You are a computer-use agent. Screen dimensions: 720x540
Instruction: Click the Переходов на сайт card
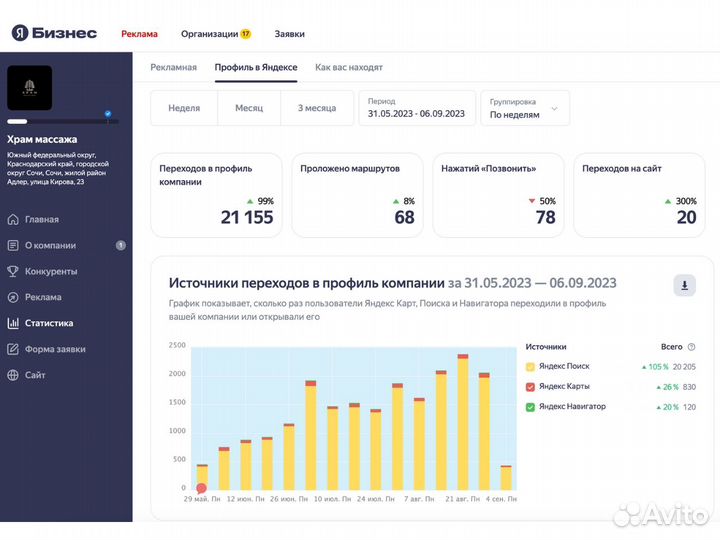639,195
